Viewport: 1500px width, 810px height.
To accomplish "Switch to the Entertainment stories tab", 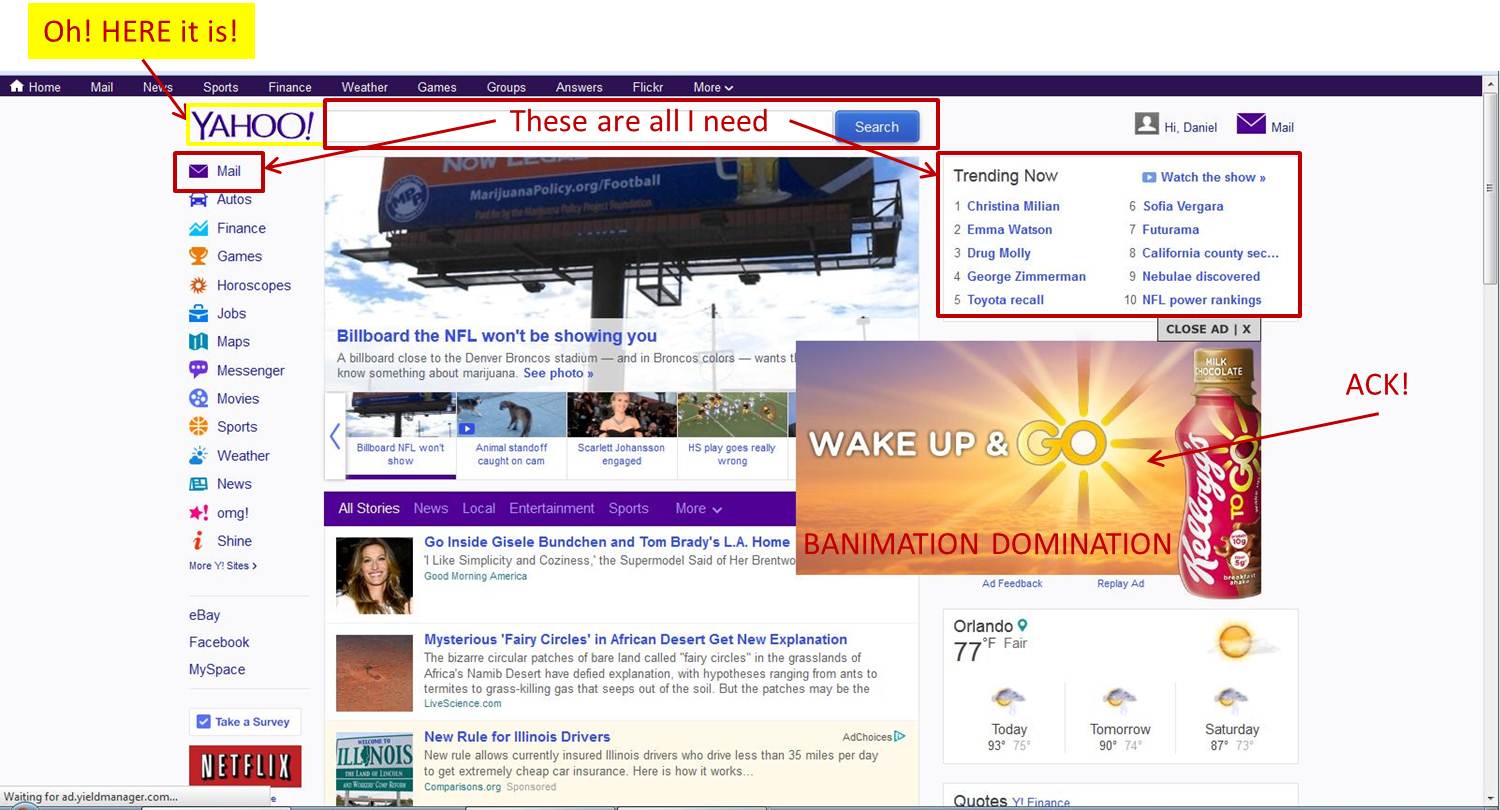I will click(552, 508).
